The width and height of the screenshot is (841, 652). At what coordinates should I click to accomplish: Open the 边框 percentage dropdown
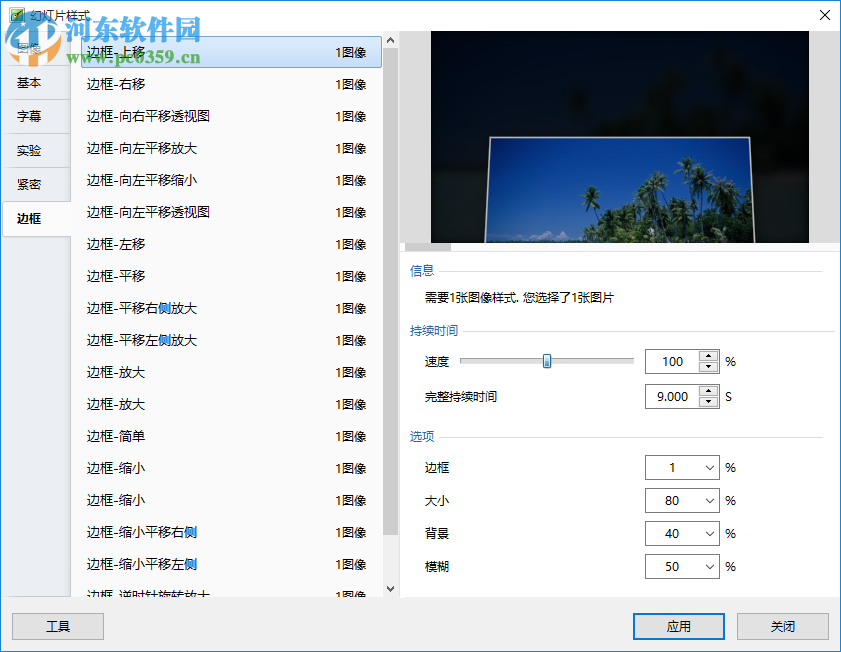709,469
